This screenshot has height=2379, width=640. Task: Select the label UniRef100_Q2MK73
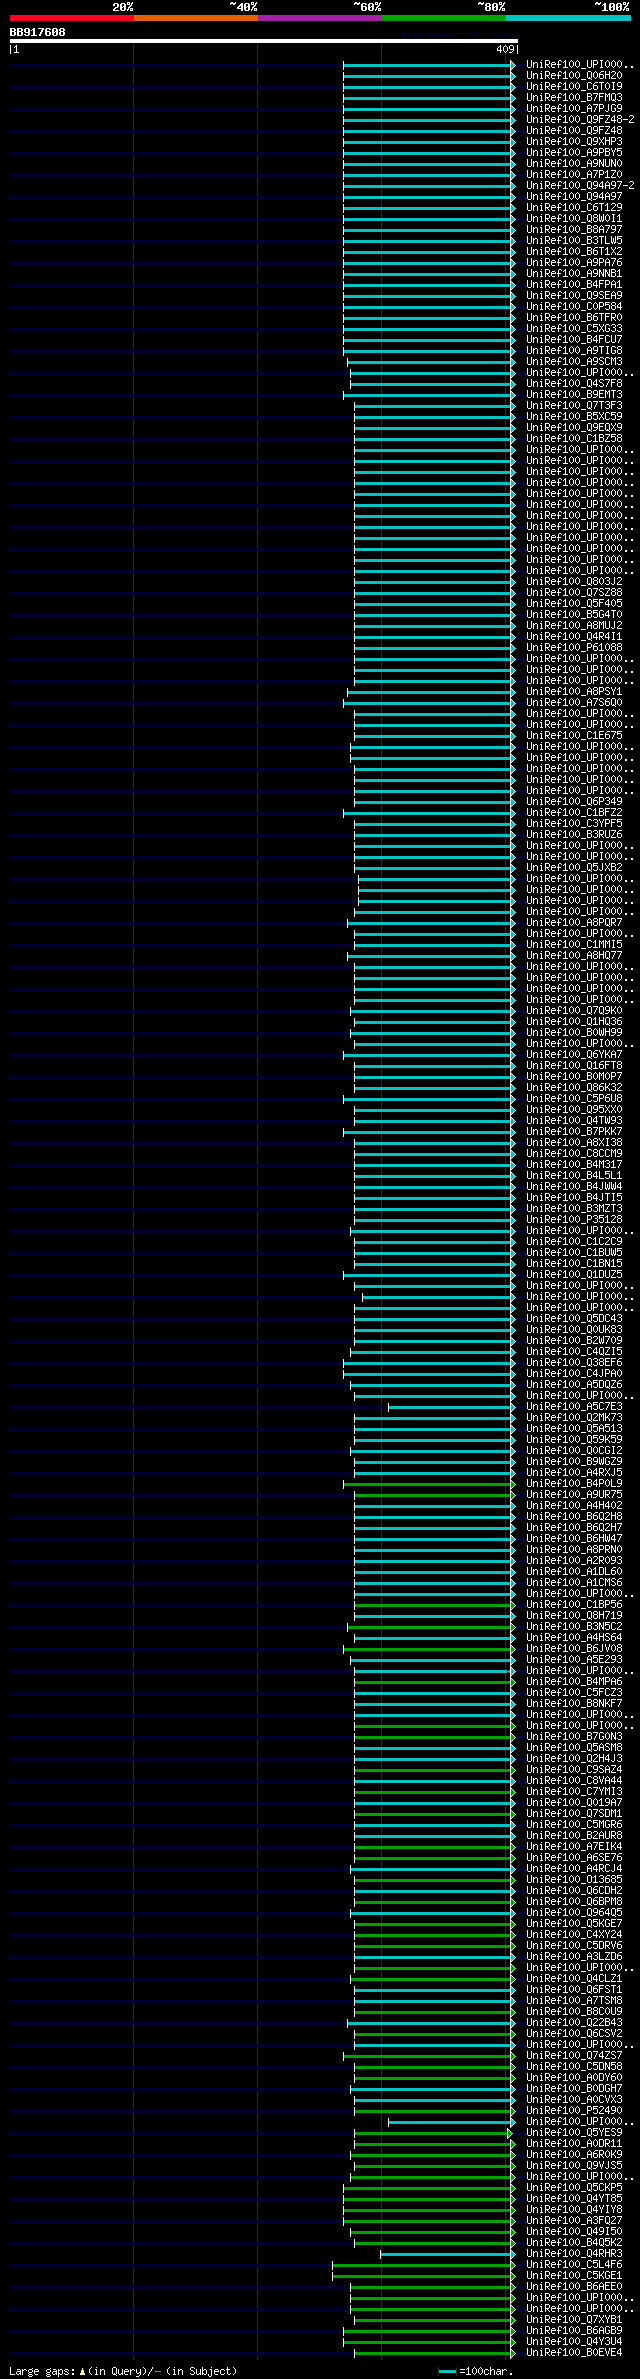pos(574,1418)
